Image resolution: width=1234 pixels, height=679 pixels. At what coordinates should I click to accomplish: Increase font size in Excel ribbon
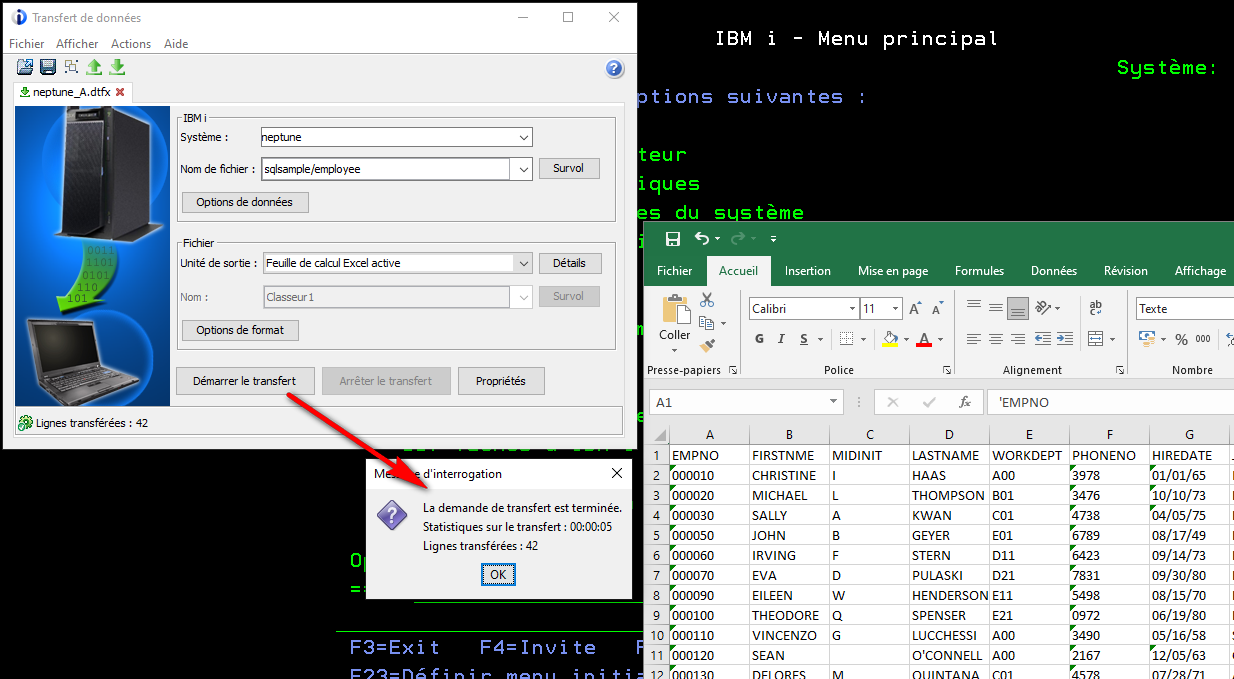coord(916,309)
